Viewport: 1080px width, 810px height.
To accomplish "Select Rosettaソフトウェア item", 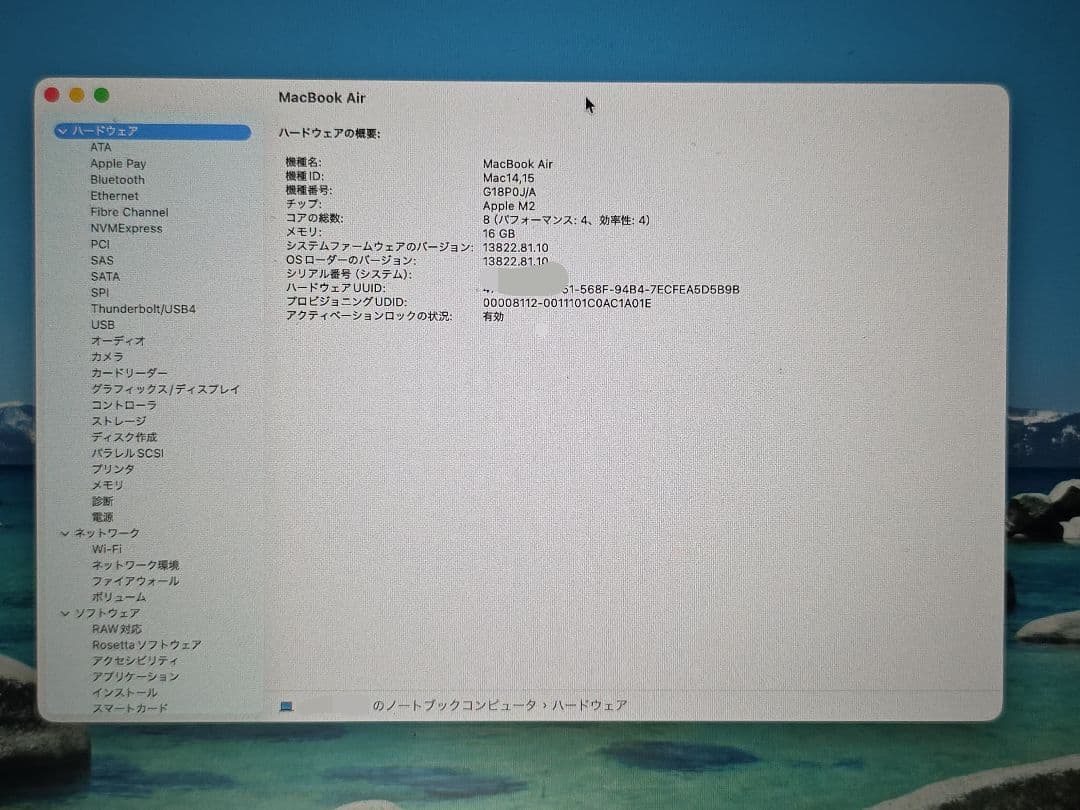I will click(x=147, y=645).
